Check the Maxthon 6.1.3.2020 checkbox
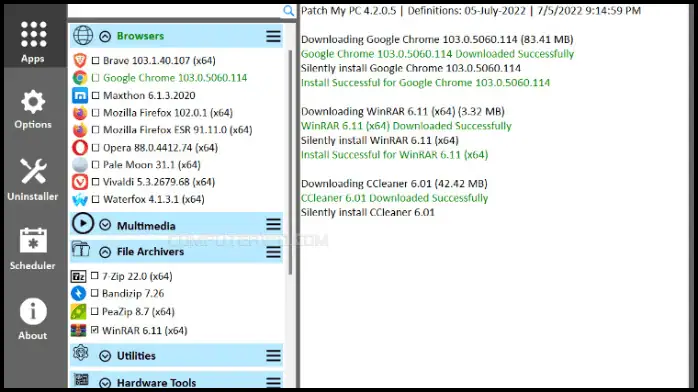 [x=95, y=95]
